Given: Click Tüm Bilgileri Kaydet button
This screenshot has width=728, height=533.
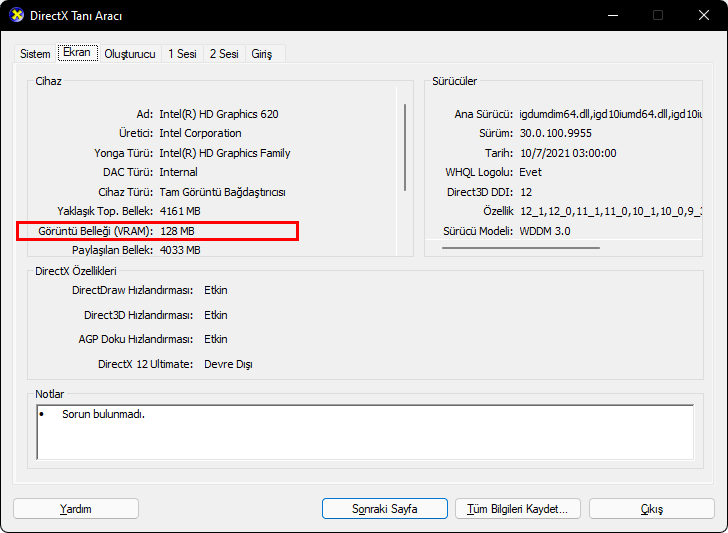Looking at the screenshot, I should (x=518, y=509).
